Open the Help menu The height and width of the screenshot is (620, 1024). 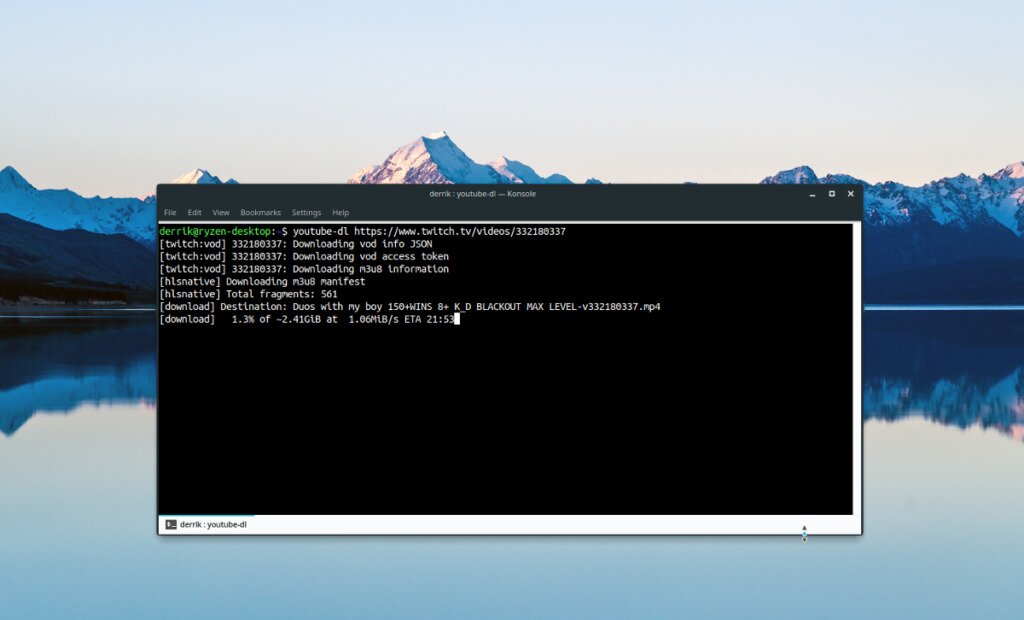339,212
